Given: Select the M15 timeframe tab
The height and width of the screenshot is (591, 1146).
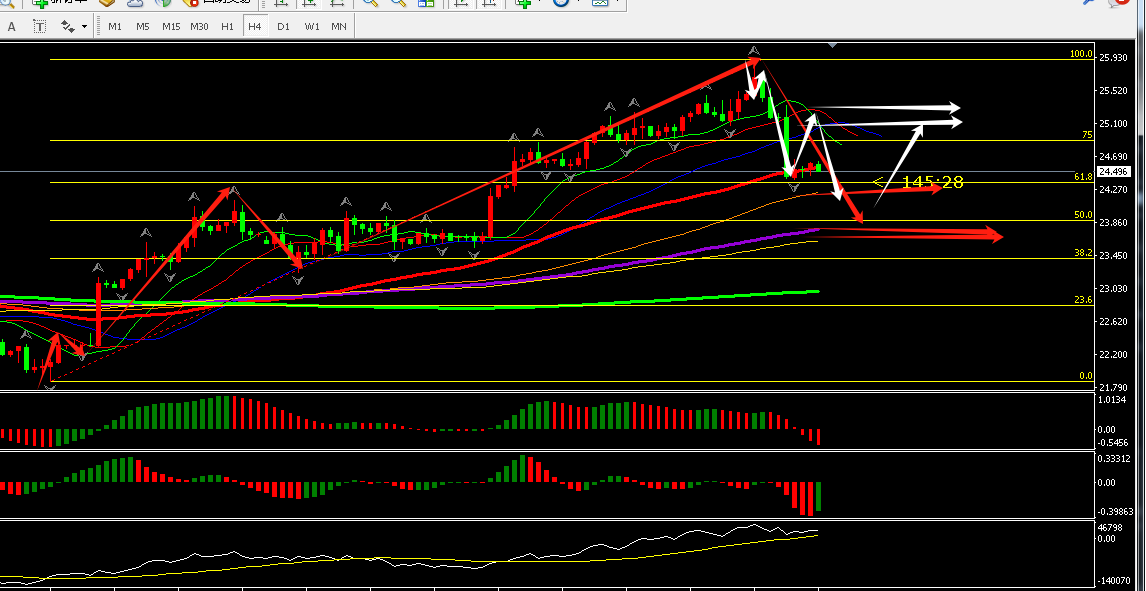Looking at the screenshot, I should 170,26.
